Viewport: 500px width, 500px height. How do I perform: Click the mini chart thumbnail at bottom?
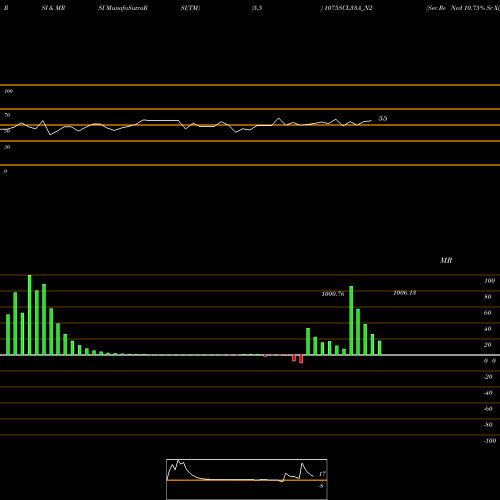[247, 479]
